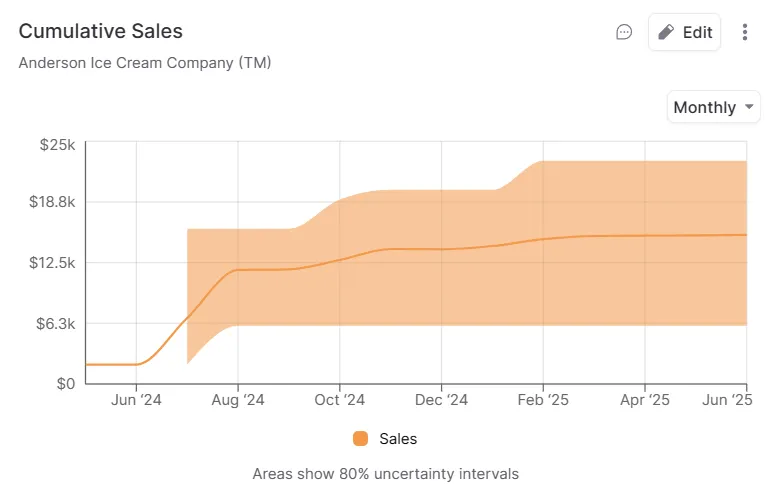Click the $6.3k y-axis label
The width and height of the screenshot is (770, 501).
[x=55, y=323]
